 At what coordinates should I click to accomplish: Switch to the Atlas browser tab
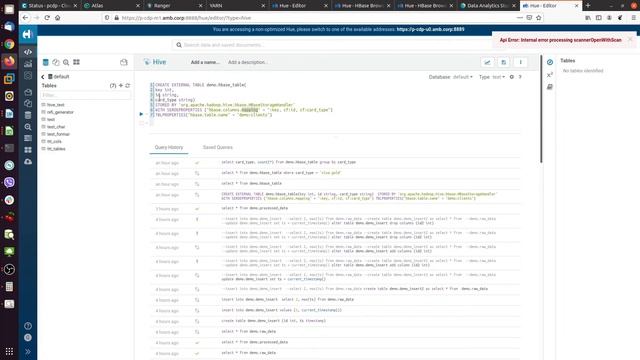[x=112, y=6]
